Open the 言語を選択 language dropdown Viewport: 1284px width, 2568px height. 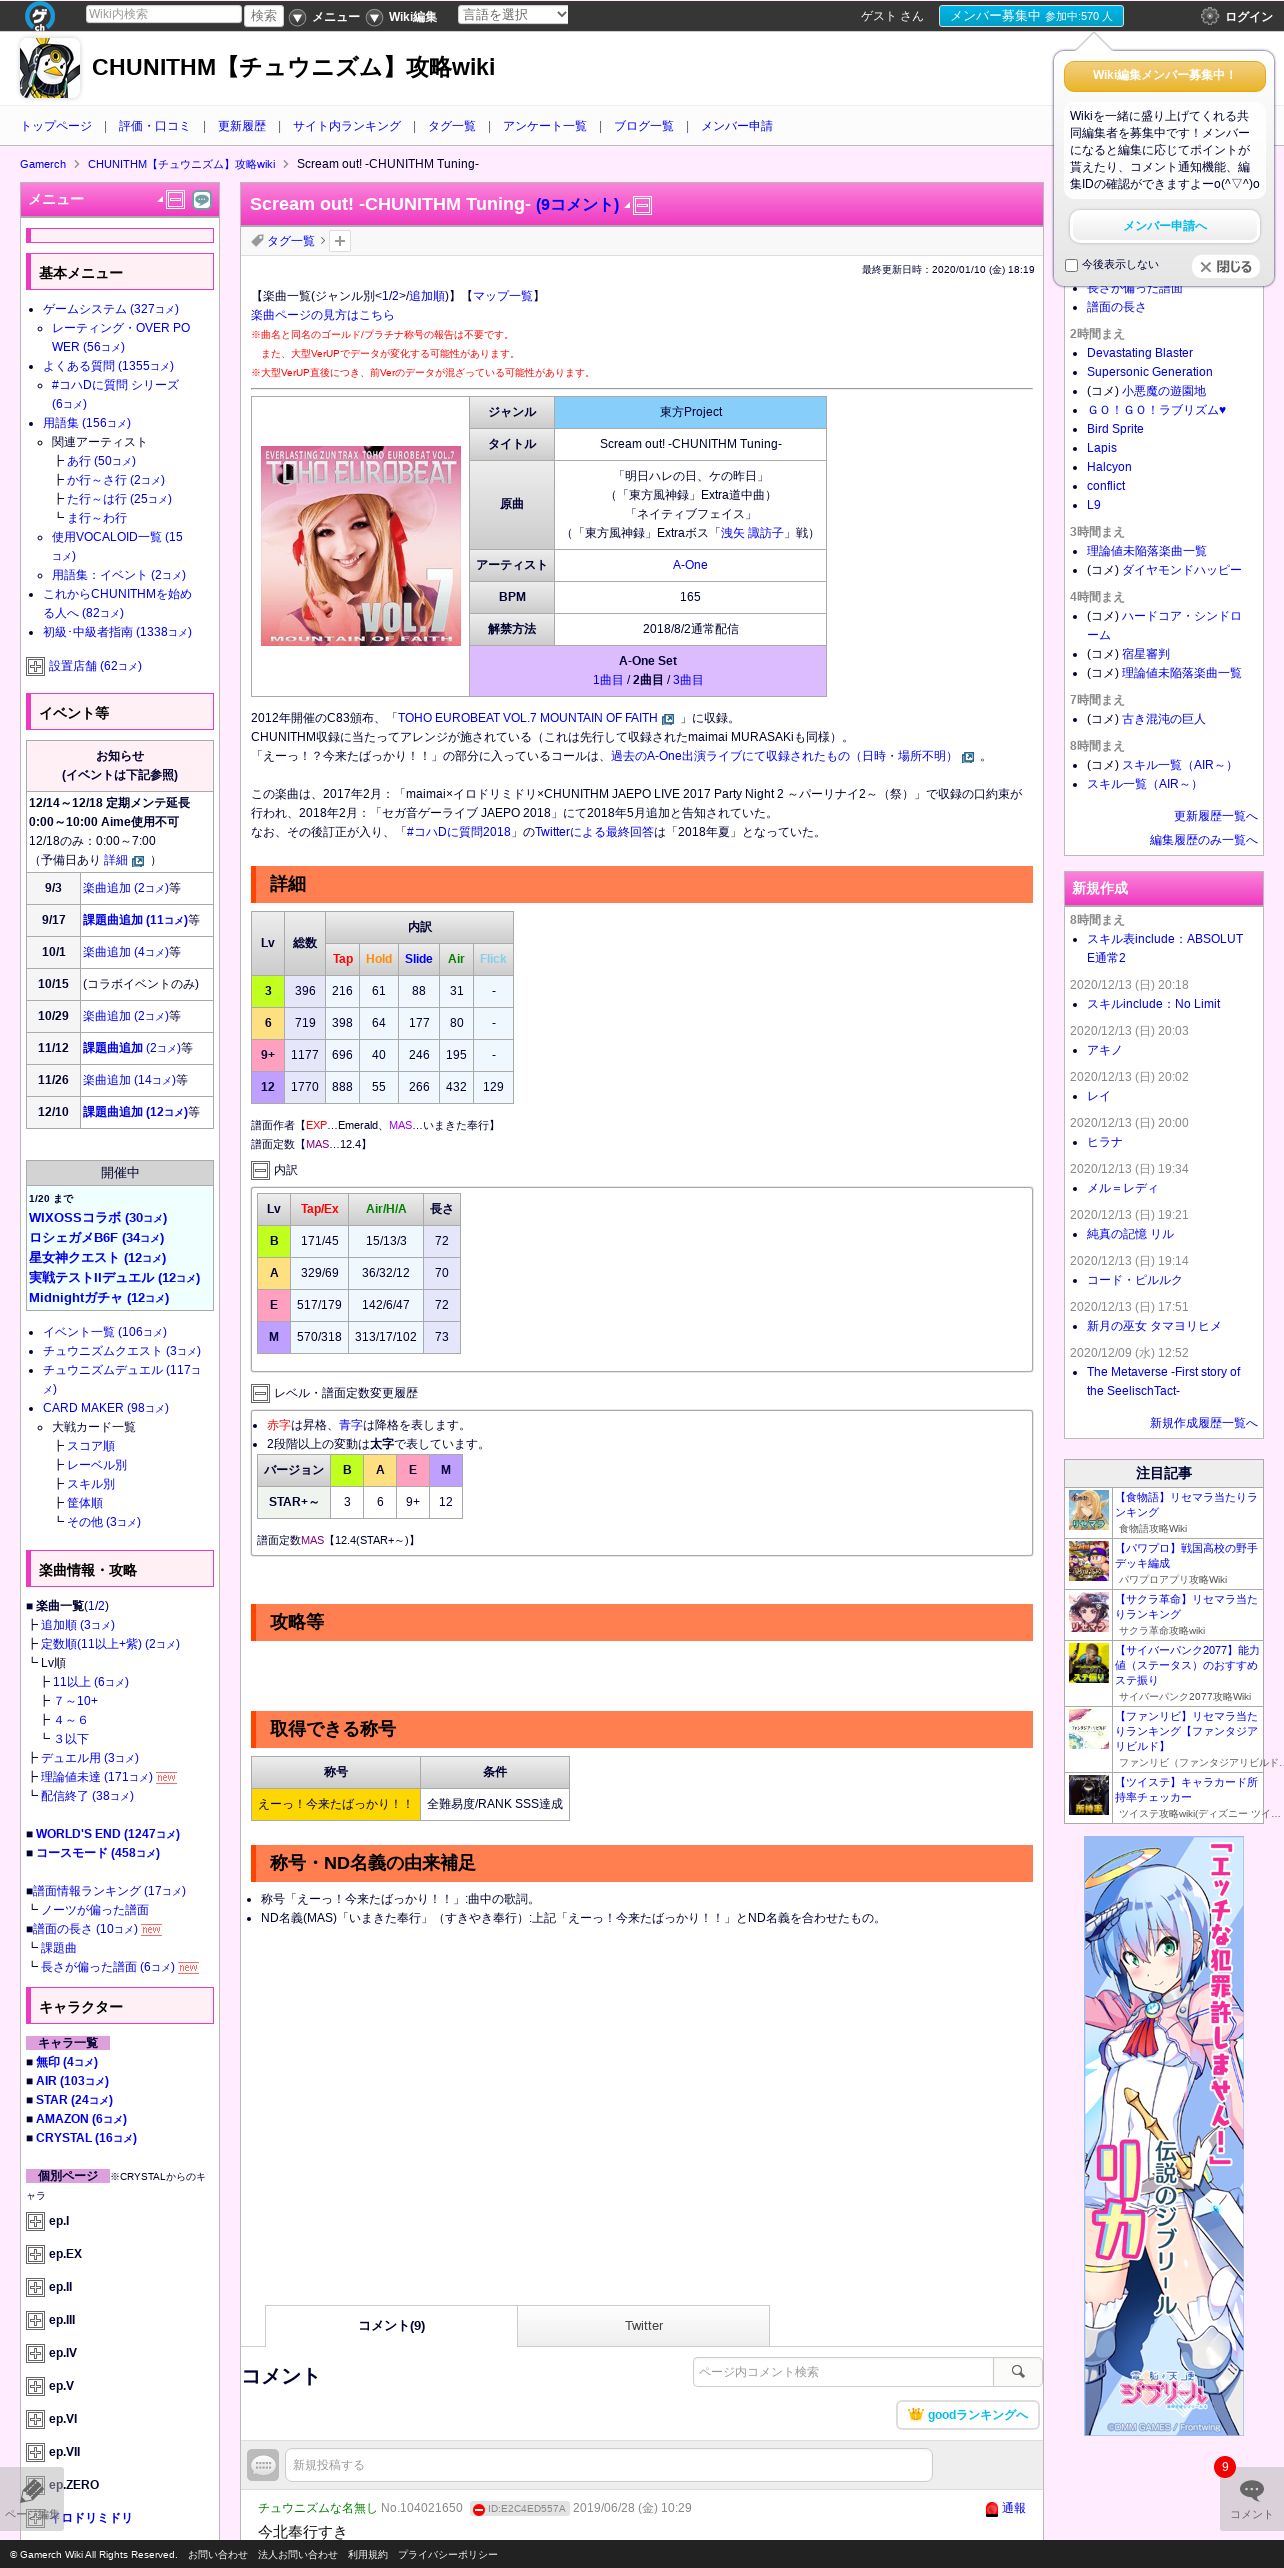click(x=513, y=15)
